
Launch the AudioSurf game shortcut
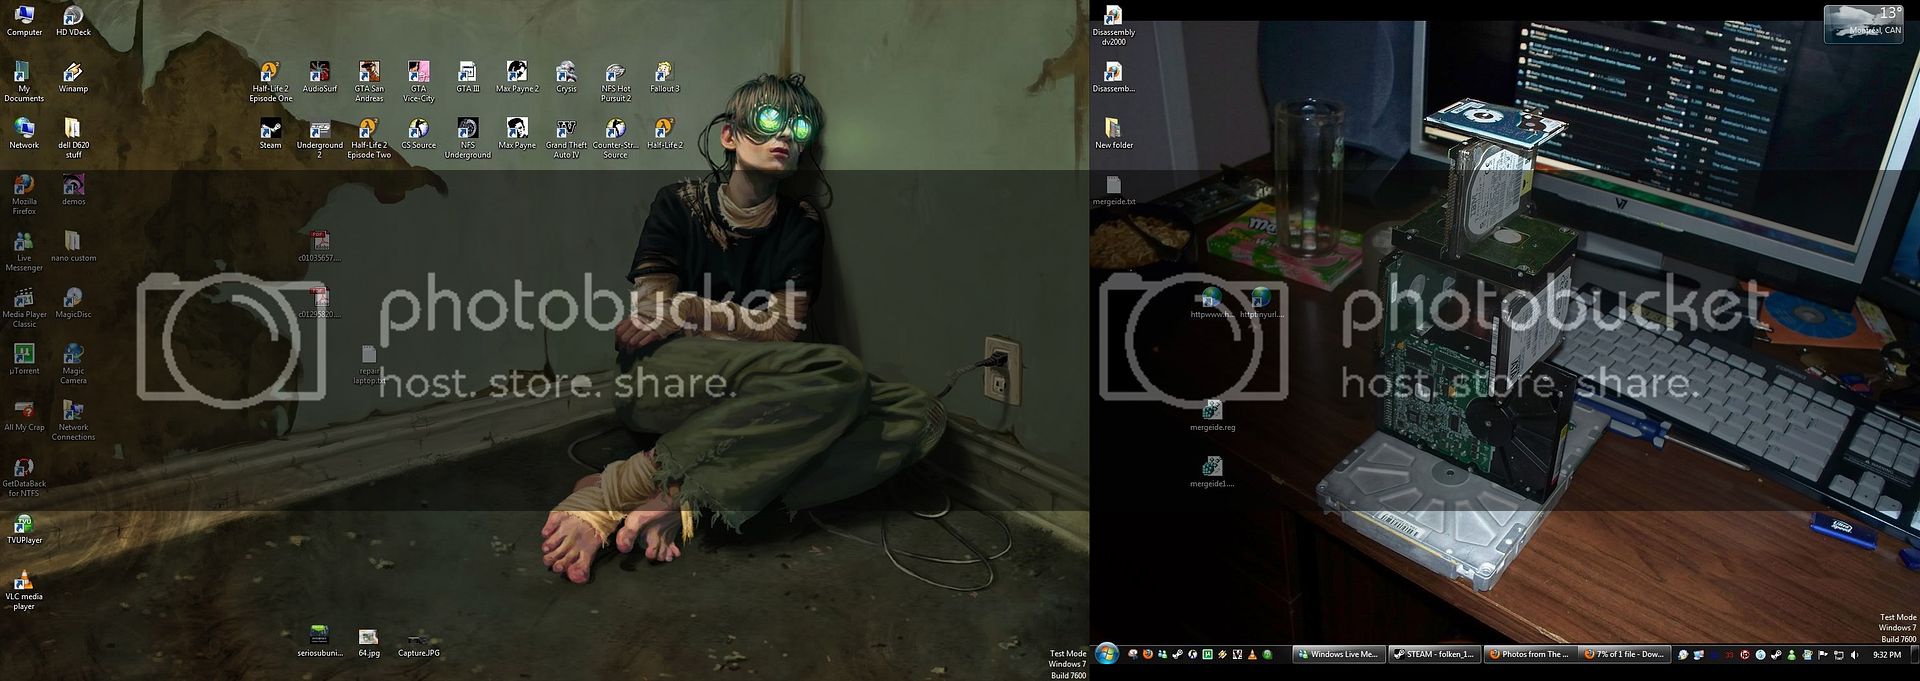point(320,77)
